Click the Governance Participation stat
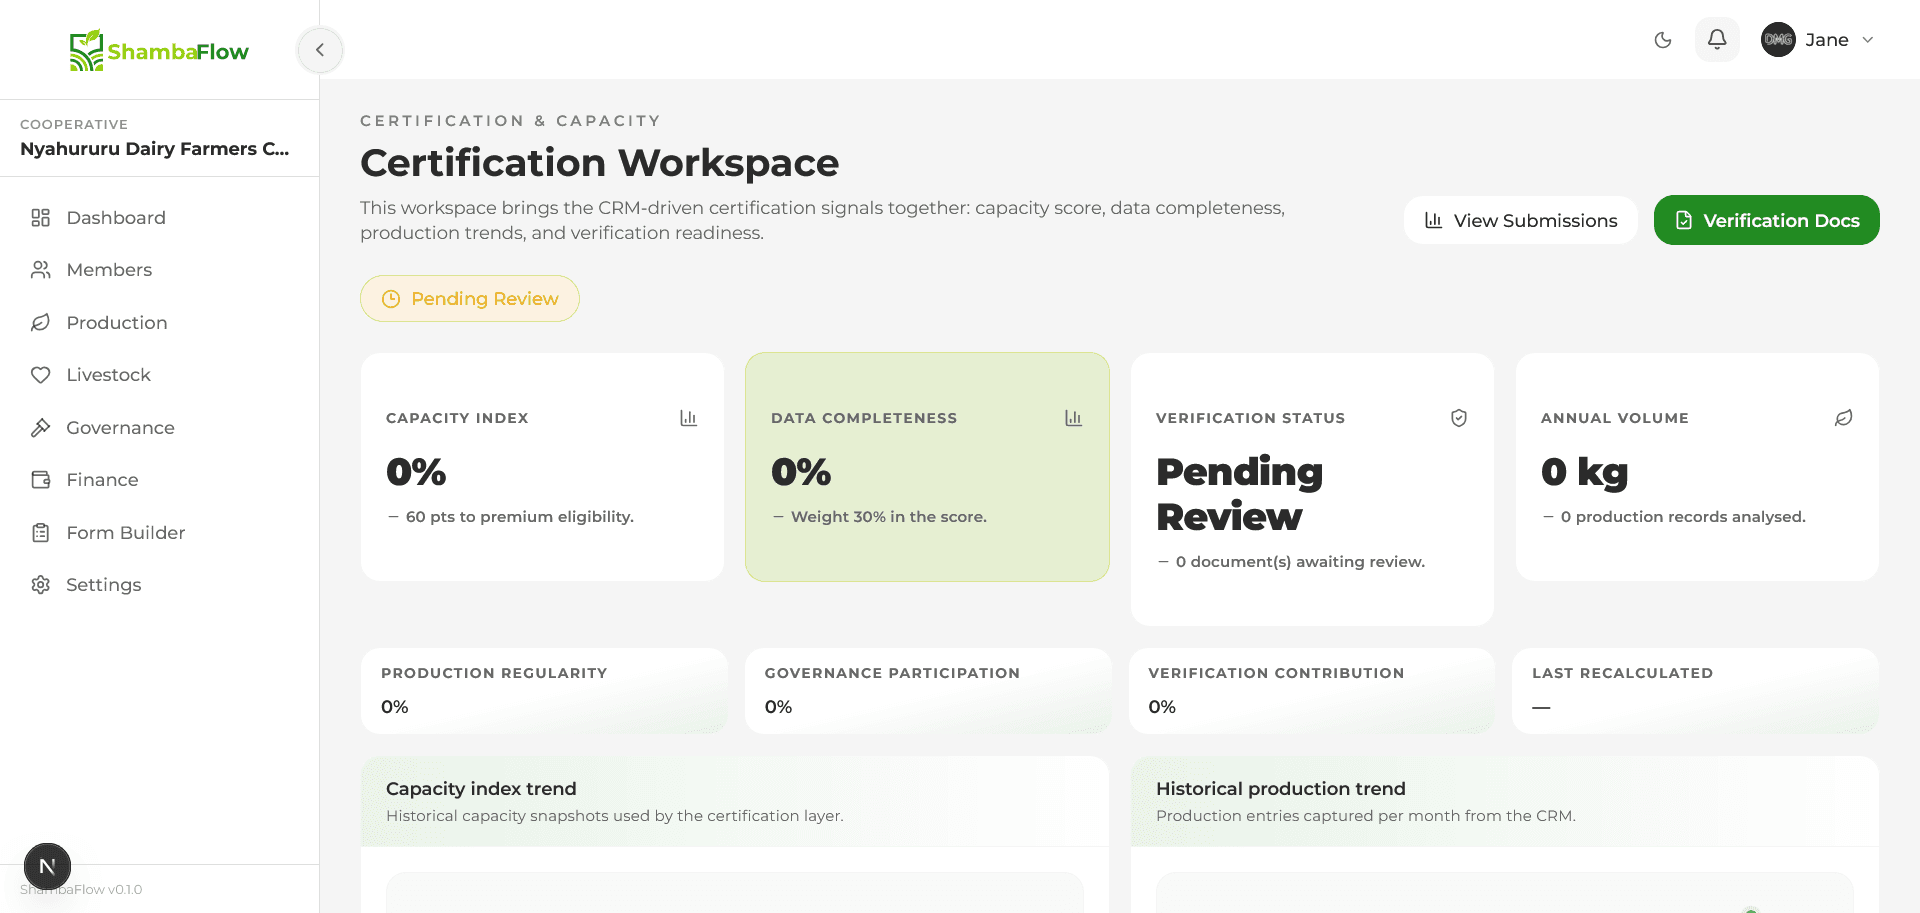1920x913 pixels. point(928,690)
